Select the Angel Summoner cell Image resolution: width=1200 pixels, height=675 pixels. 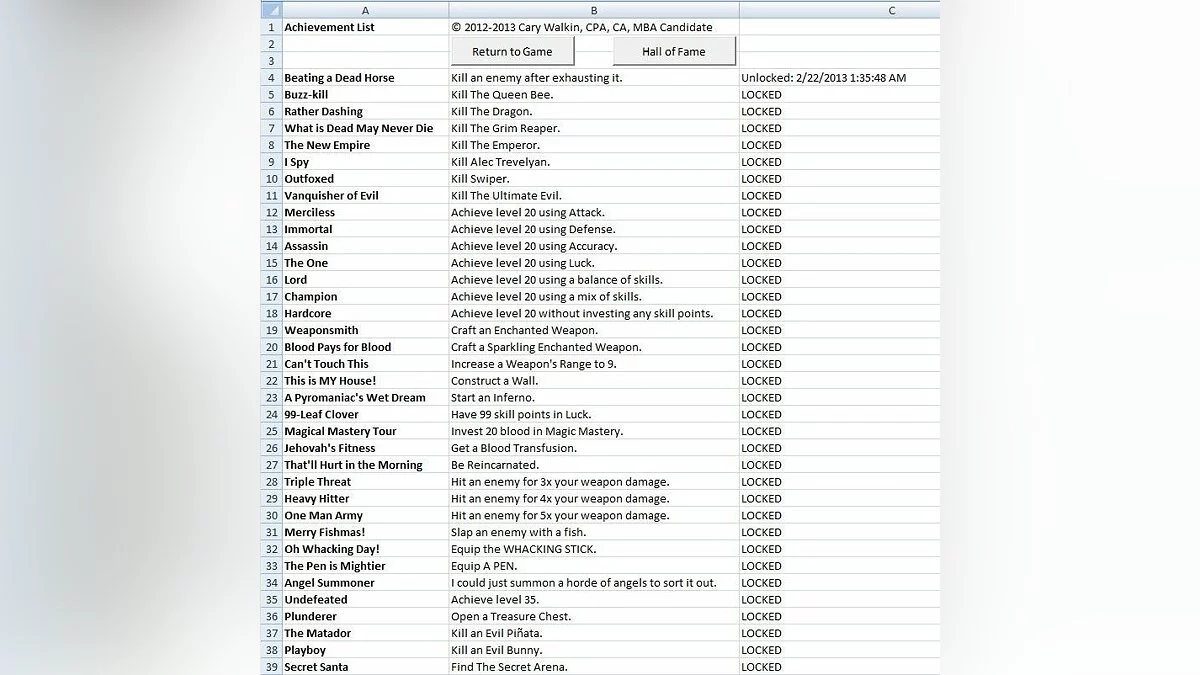pos(365,583)
